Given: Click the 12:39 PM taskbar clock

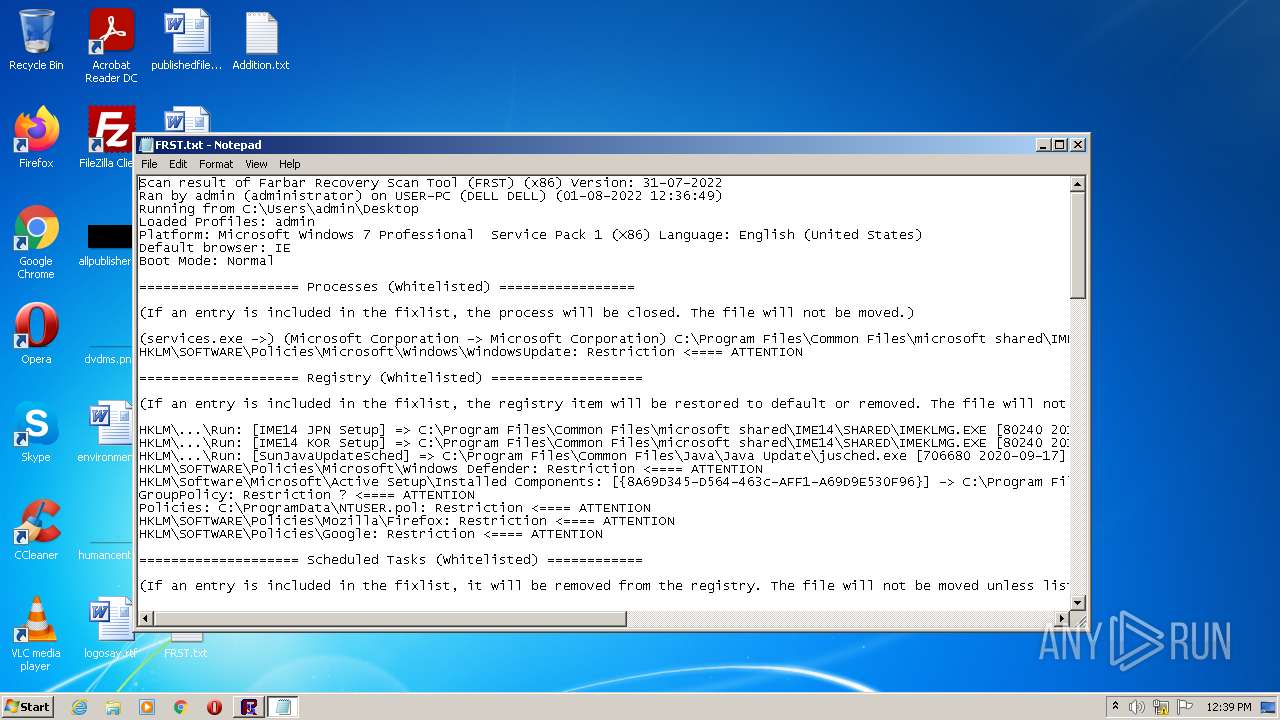Looking at the screenshot, I should (1228, 707).
